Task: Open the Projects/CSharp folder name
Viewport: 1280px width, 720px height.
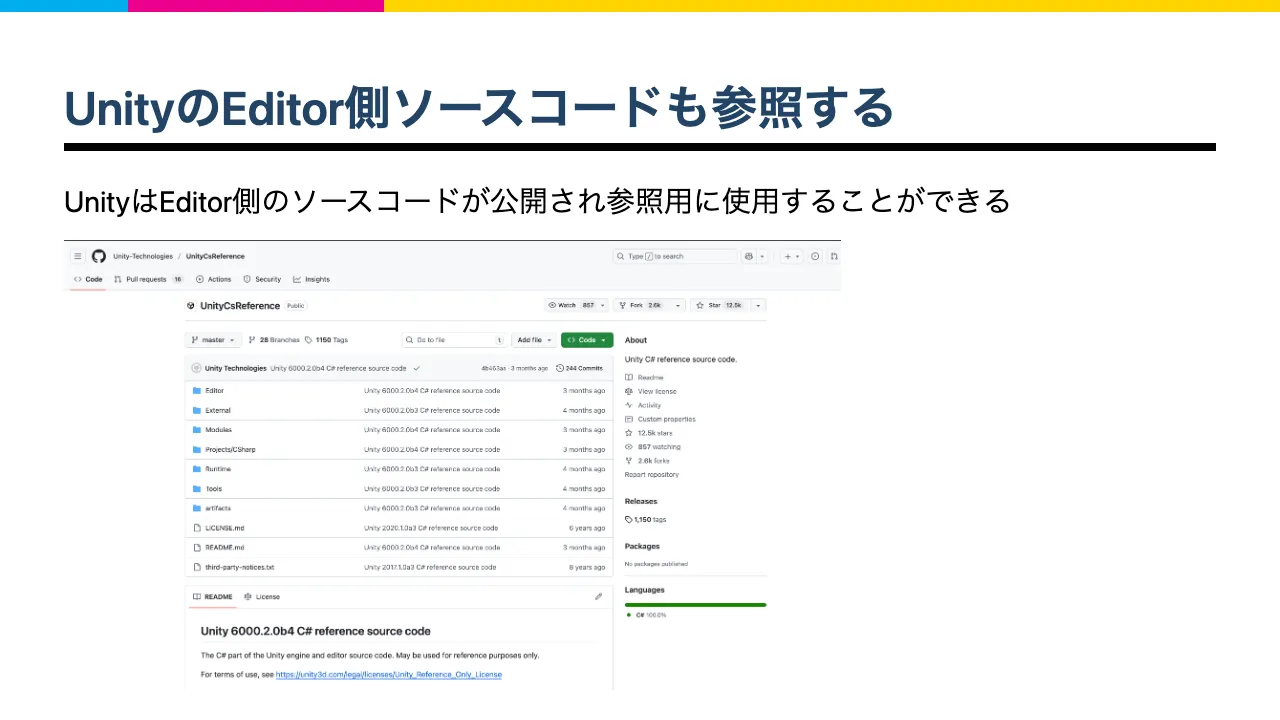Action: coord(230,450)
